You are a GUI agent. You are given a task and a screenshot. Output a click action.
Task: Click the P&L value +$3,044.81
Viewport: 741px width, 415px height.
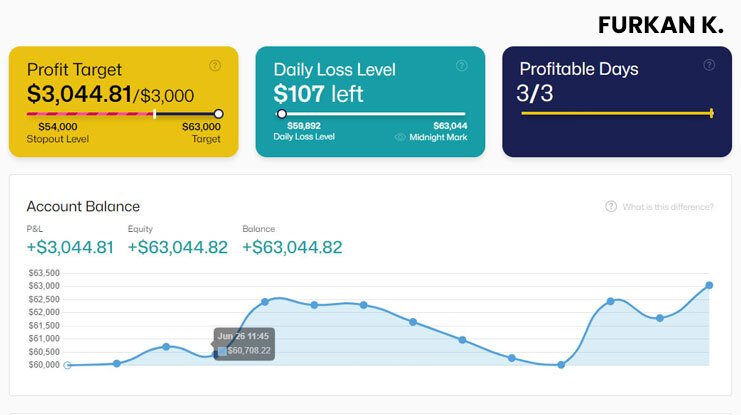[70, 248]
